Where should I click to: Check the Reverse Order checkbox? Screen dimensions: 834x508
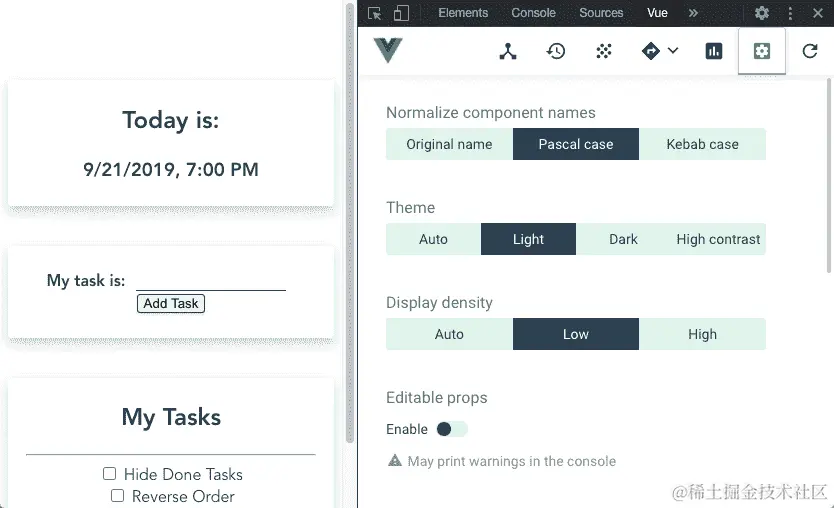pyautogui.click(x=118, y=496)
